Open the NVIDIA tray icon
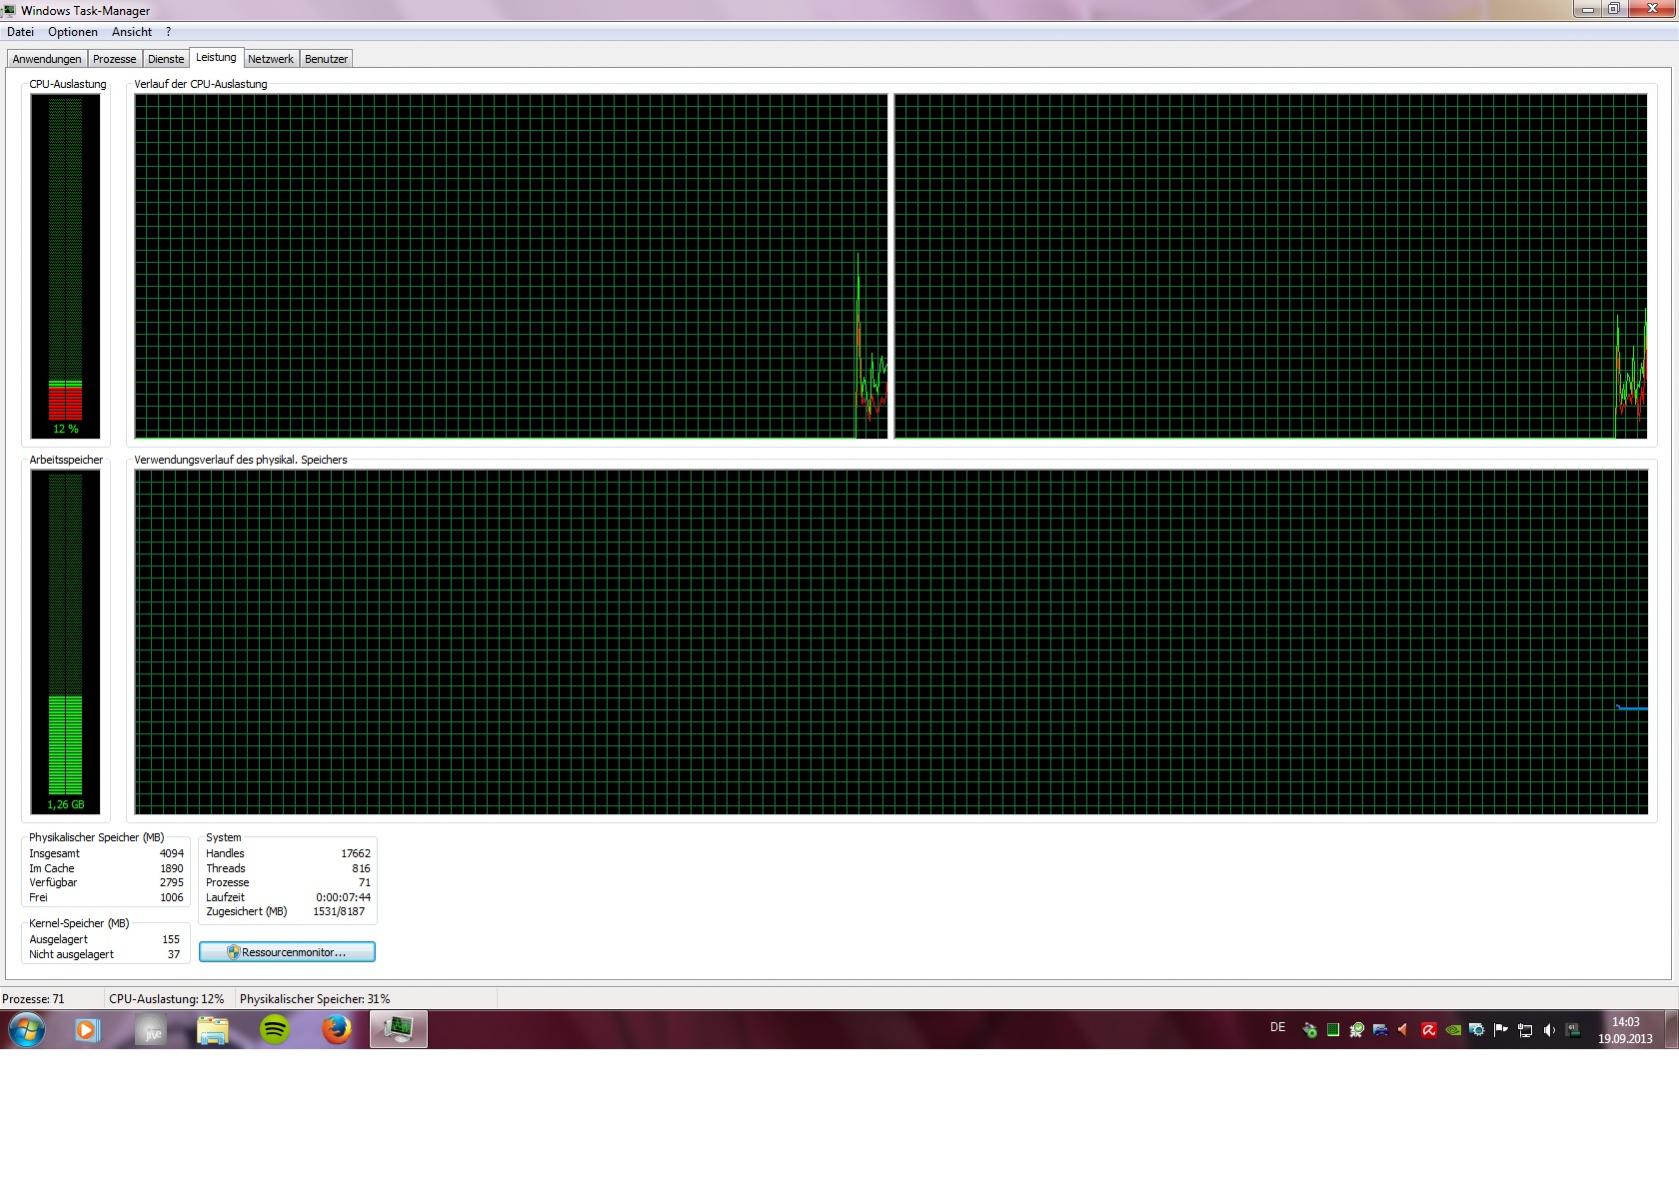The width and height of the screenshot is (1679, 1204). (1453, 1030)
